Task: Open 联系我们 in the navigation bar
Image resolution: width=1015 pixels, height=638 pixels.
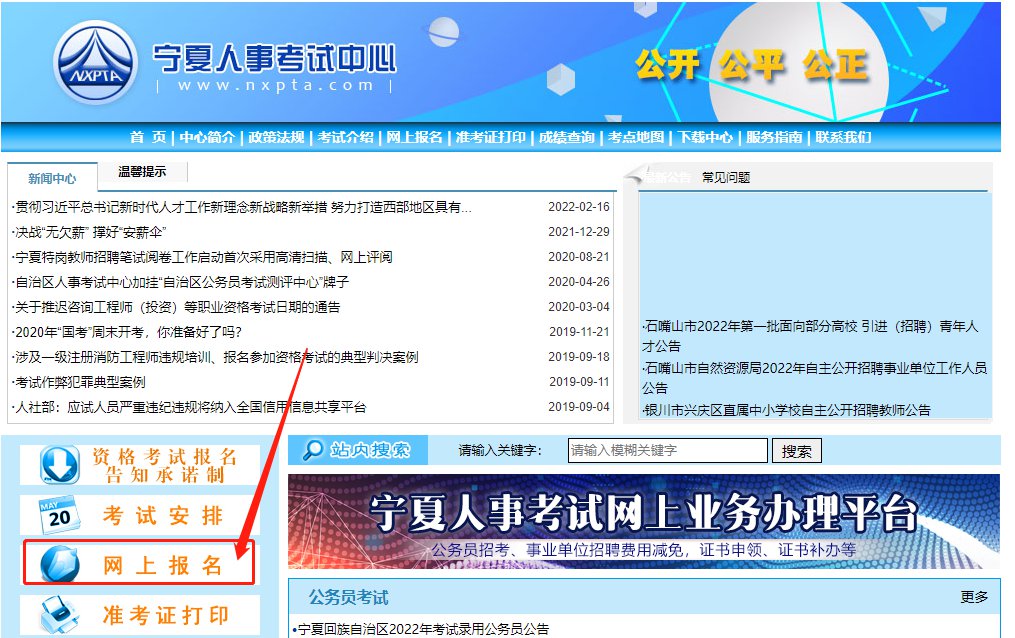Action: [x=843, y=137]
